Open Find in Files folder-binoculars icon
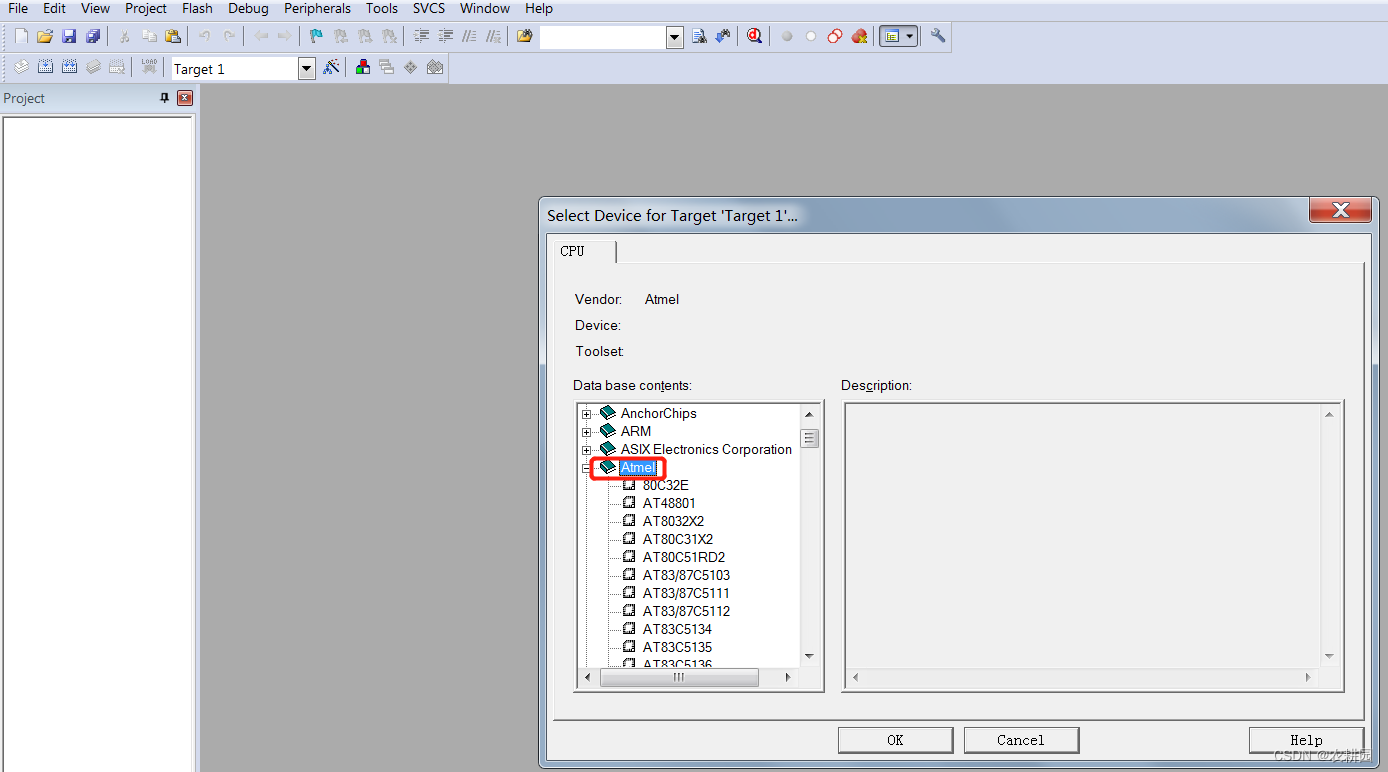 pos(525,36)
